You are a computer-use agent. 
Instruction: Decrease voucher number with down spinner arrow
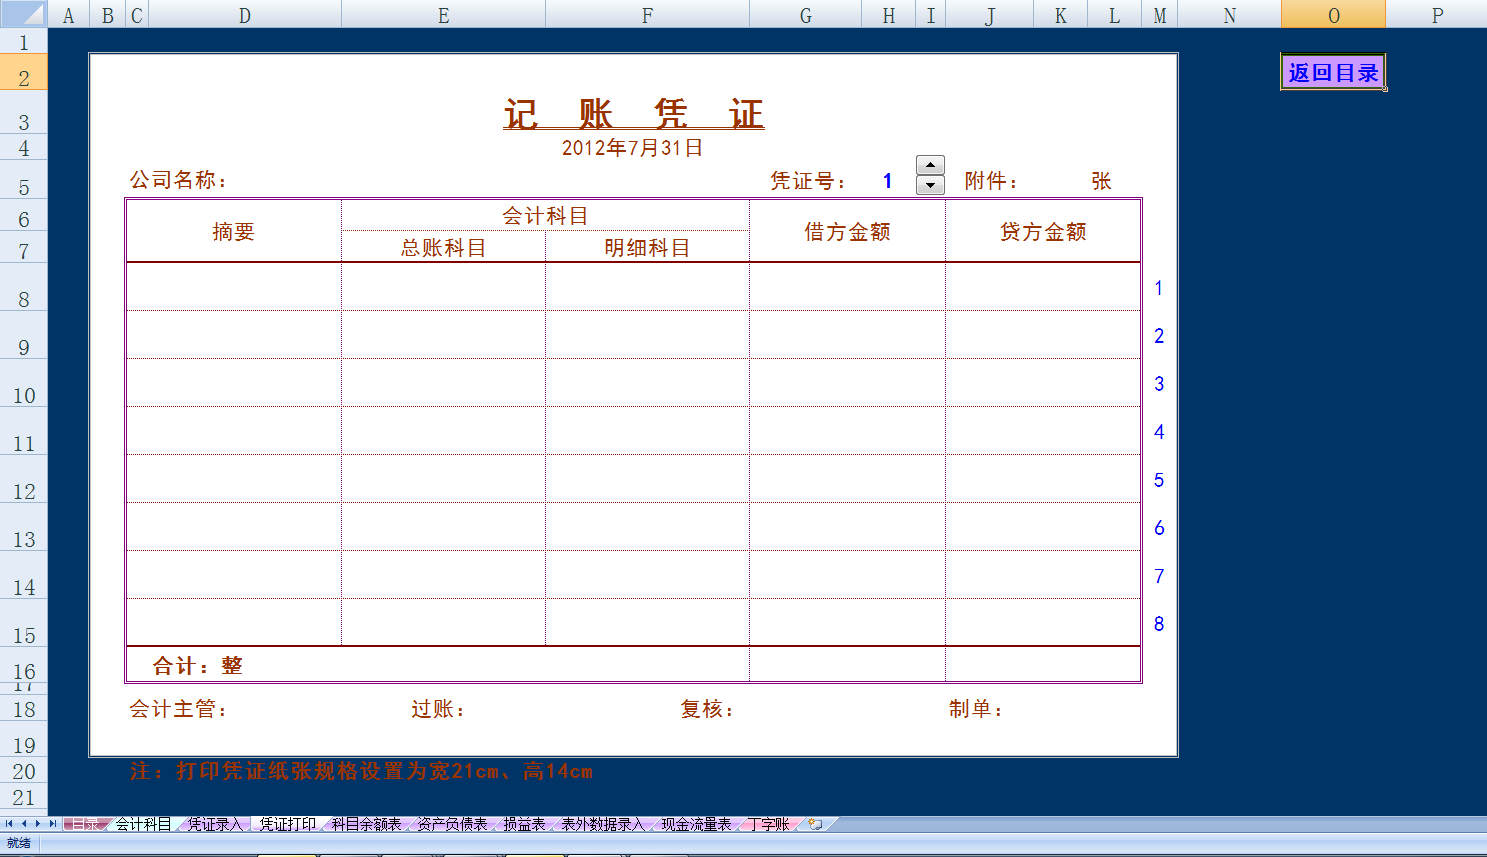[x=930, y=185]
